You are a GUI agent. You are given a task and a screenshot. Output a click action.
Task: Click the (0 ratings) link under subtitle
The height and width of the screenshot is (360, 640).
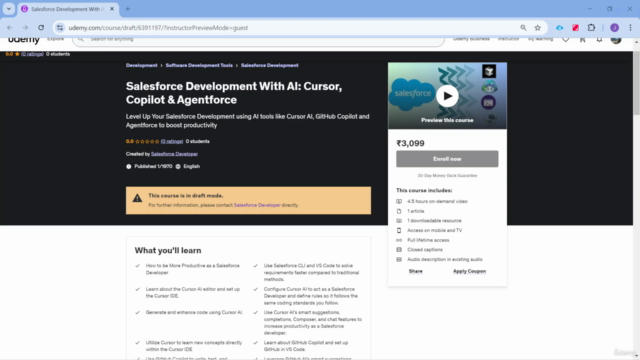(x=171, y=141)
